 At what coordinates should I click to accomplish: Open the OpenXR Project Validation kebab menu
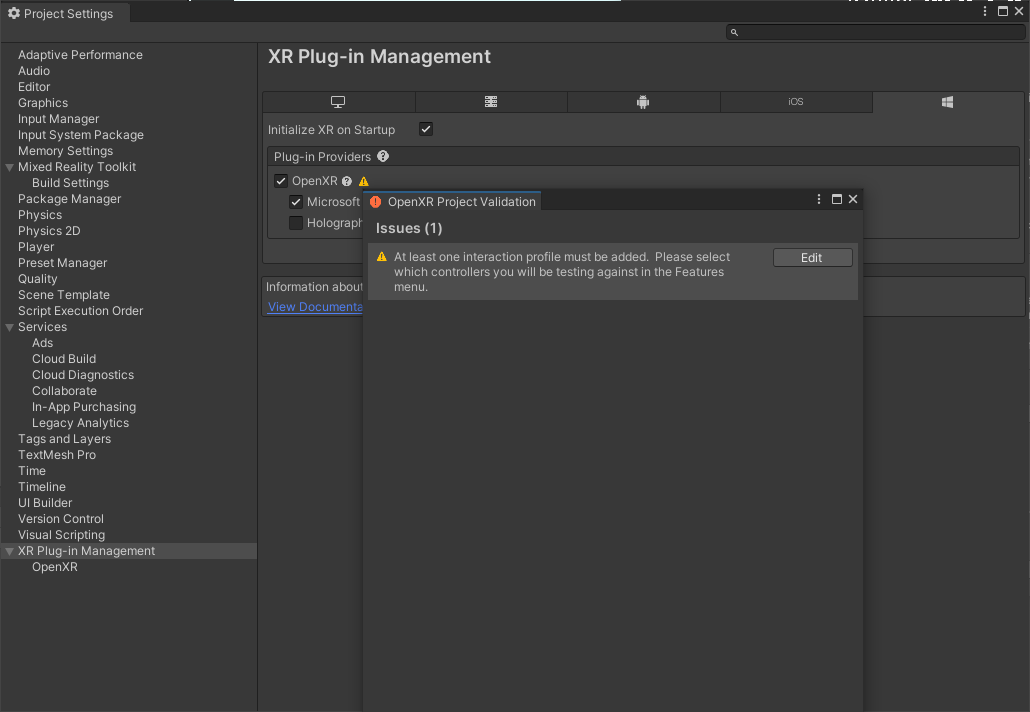819,200
